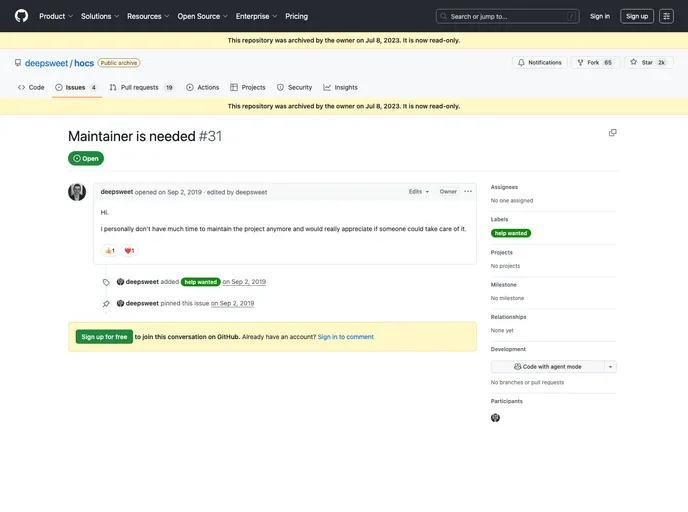Image resolution: width=688 pixels, height=512 pixels.
Task: Switch to the Security tab
Action: tap(294, 87)
